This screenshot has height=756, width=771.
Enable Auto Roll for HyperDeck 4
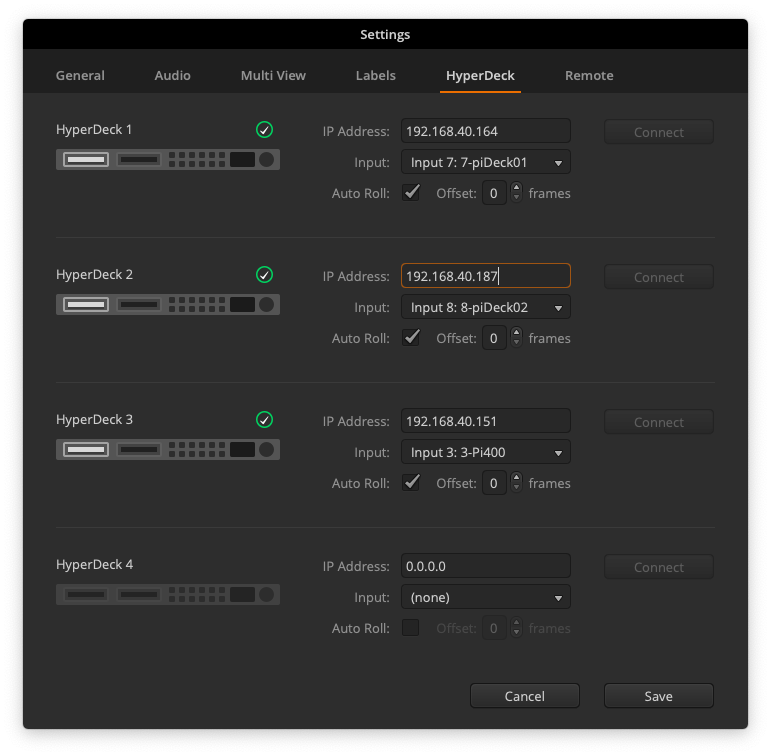[411, 628]
